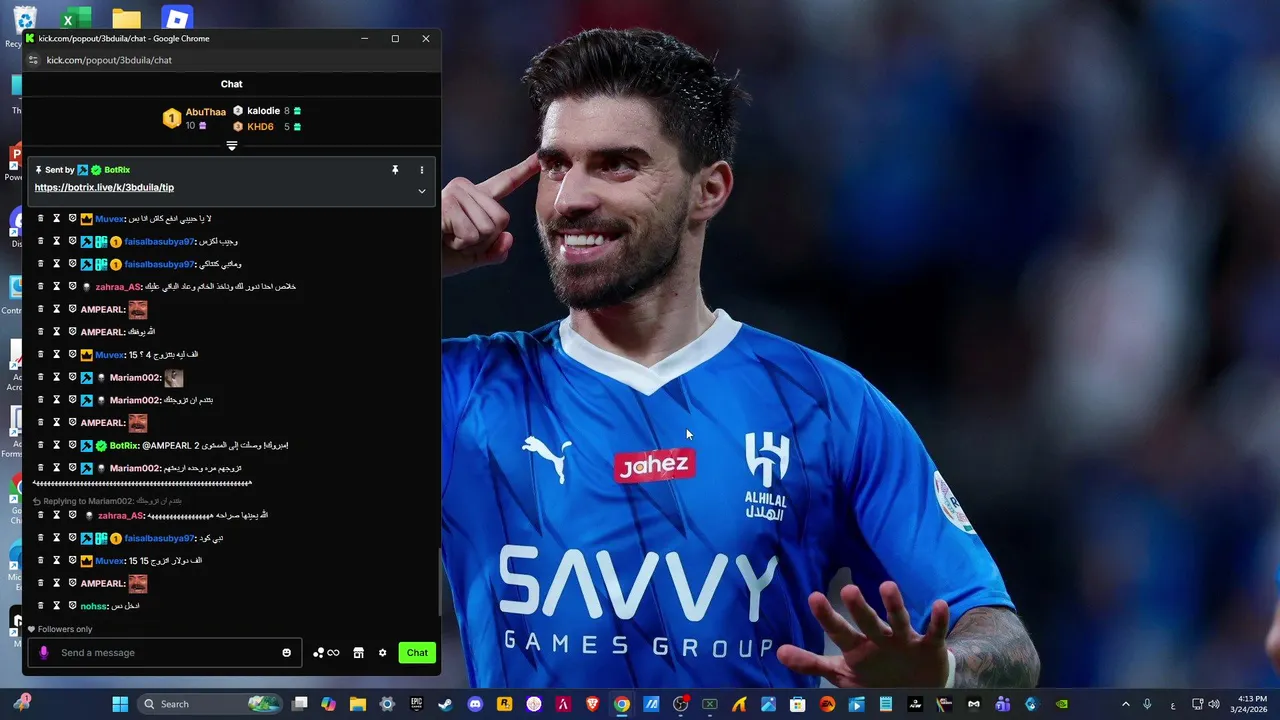Click the chat scrollbar thumb

tap(439, 583)
